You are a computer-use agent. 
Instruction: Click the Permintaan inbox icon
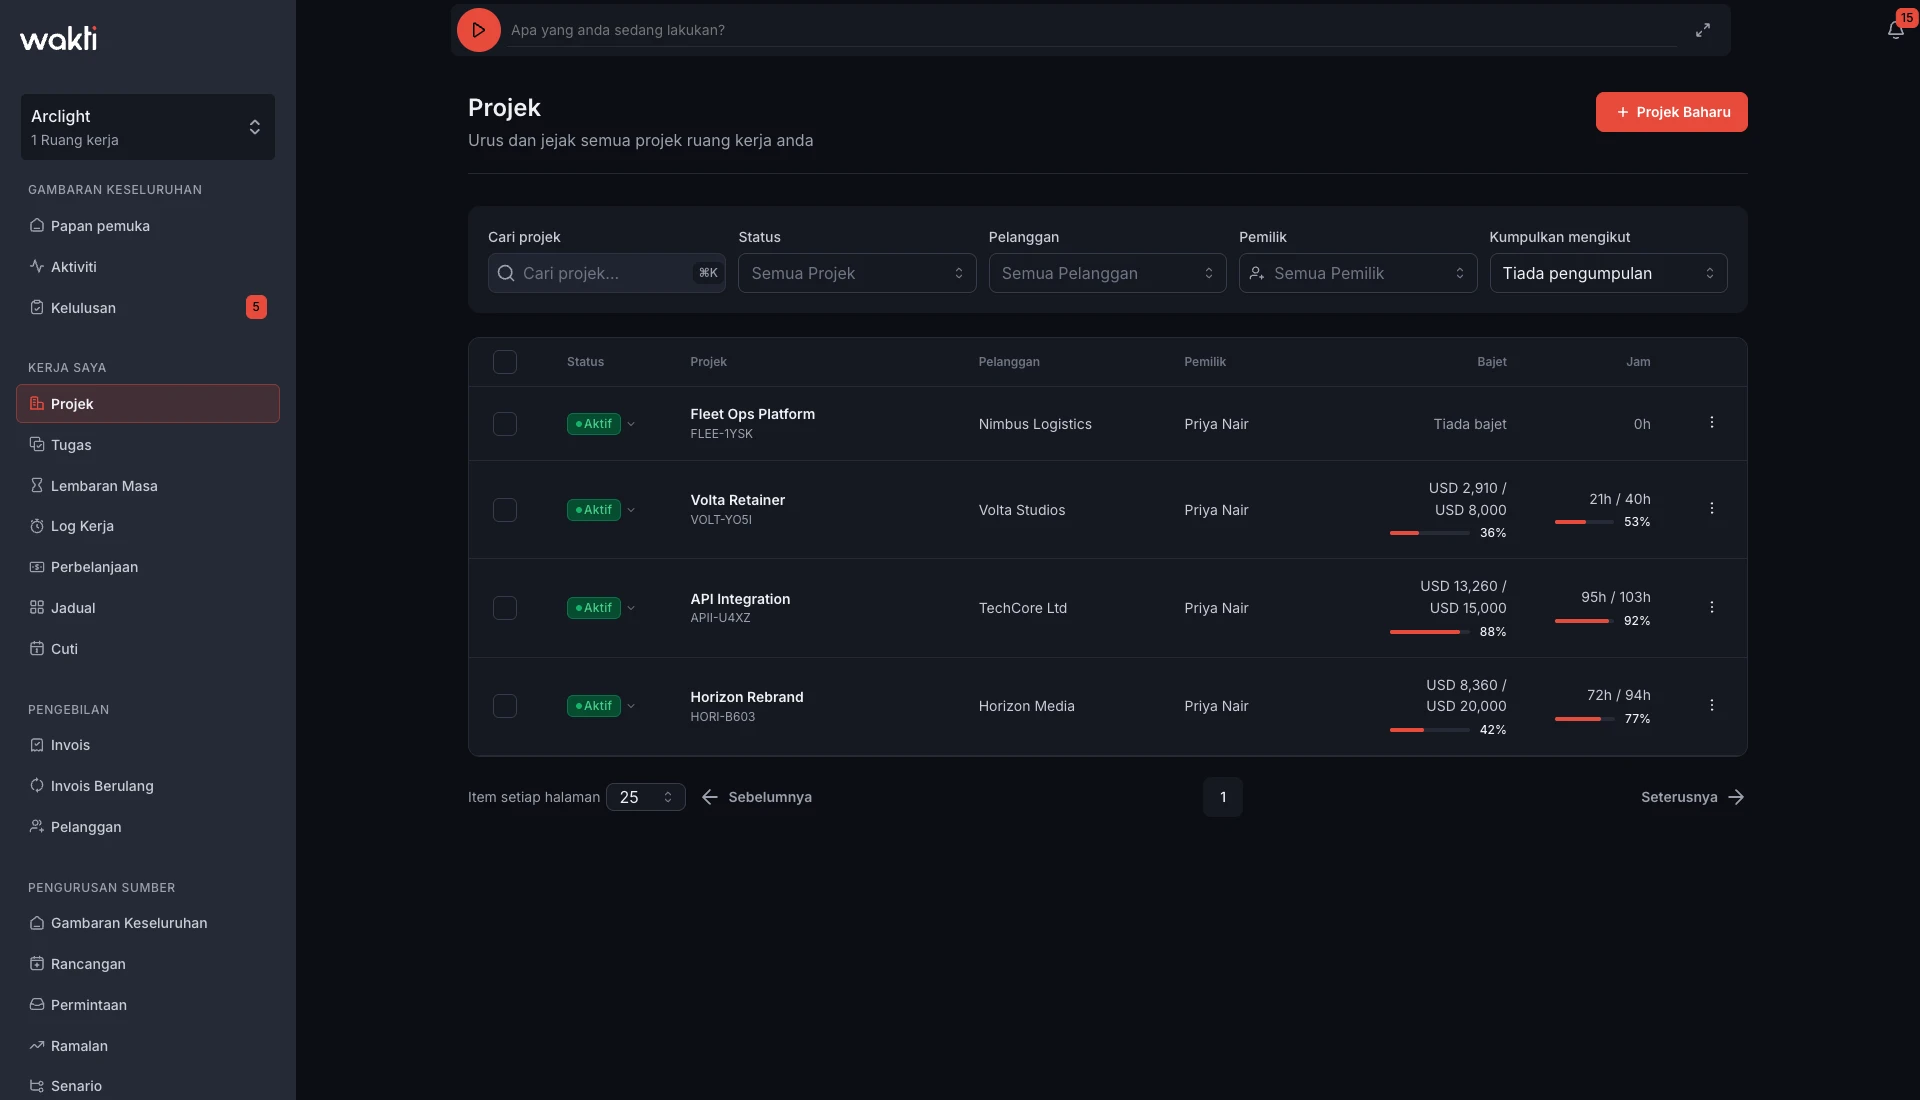click(37, 1005)
